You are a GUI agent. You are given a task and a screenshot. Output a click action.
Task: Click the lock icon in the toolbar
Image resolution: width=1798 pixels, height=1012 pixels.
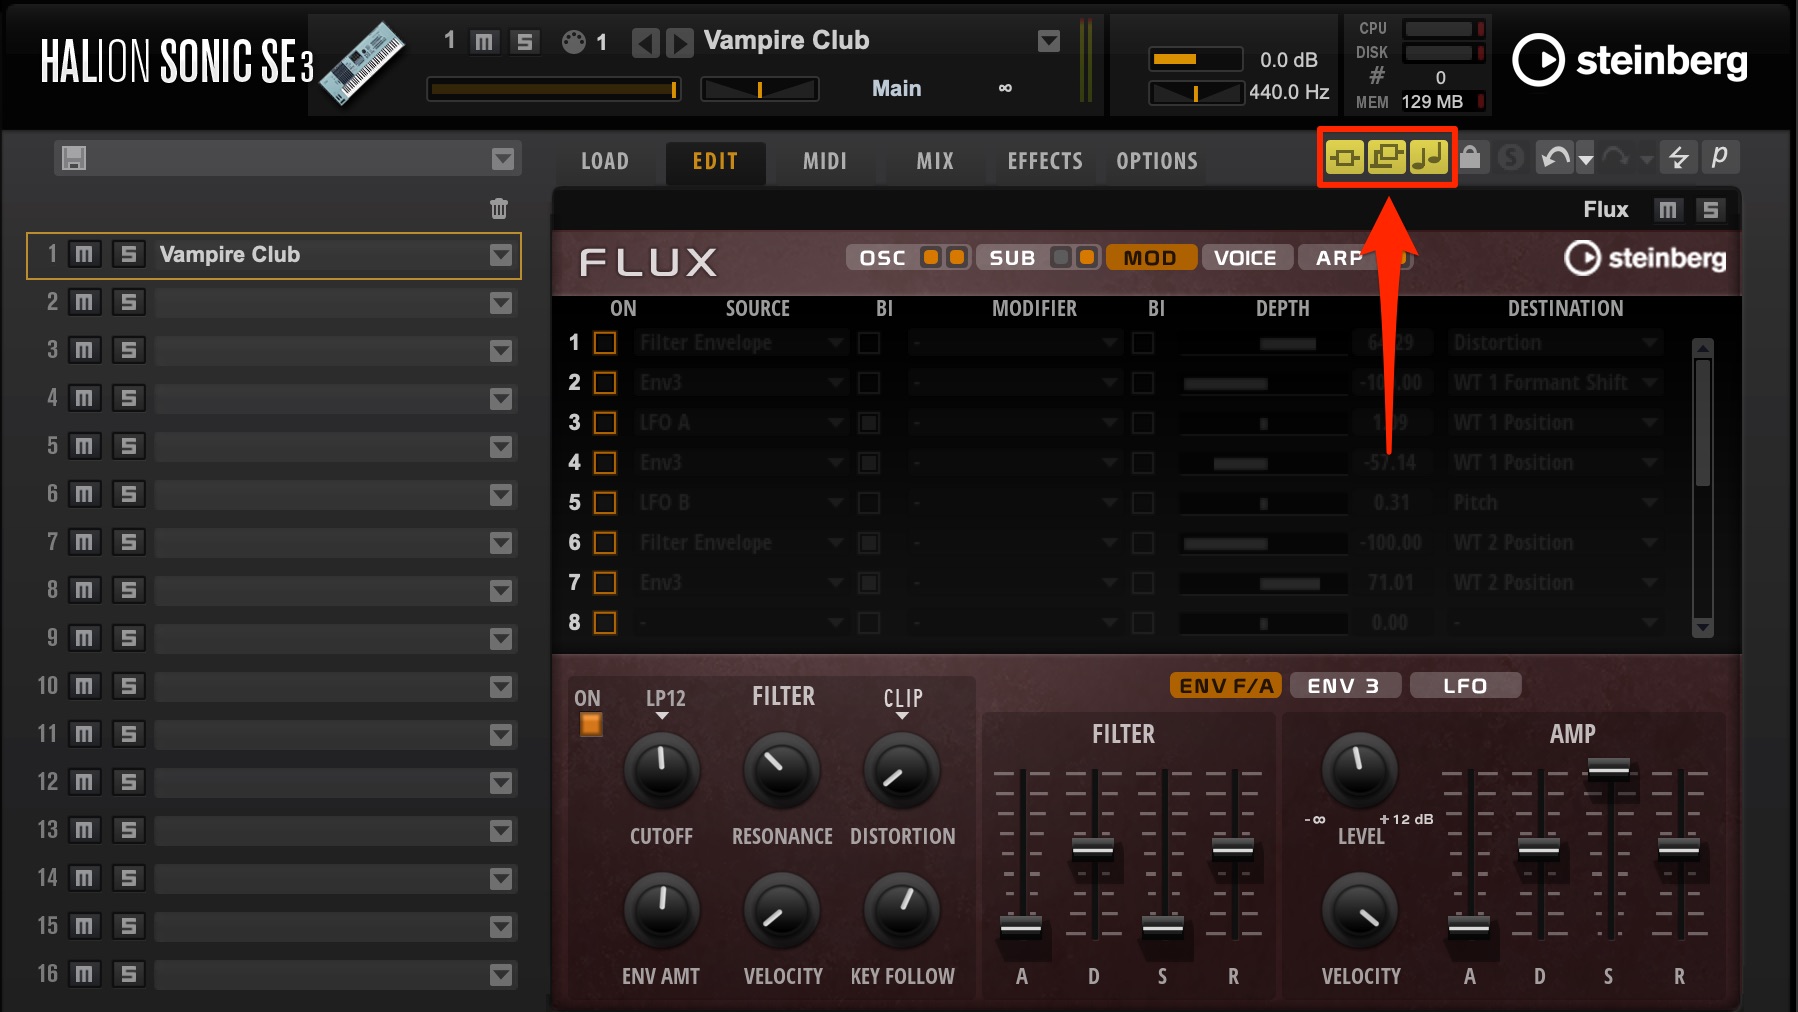pos(1470,157)
